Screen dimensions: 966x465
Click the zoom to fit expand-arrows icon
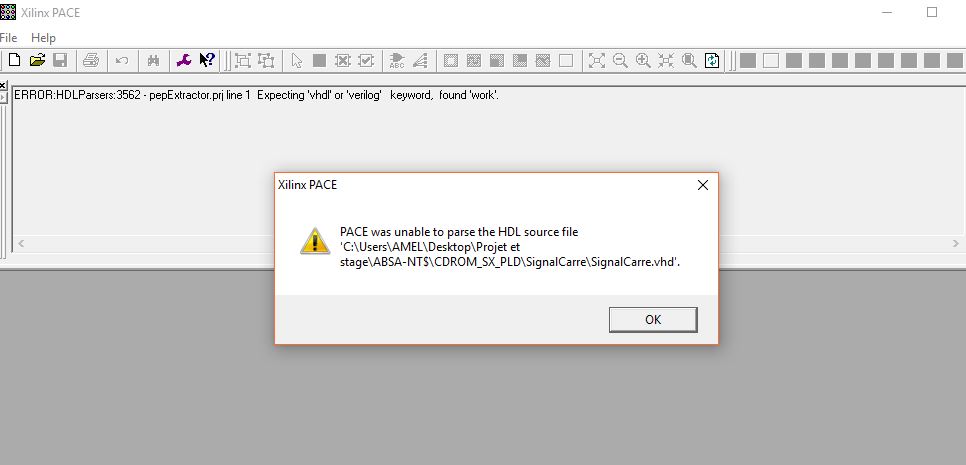pyautogui.click(x=596, y=60)
